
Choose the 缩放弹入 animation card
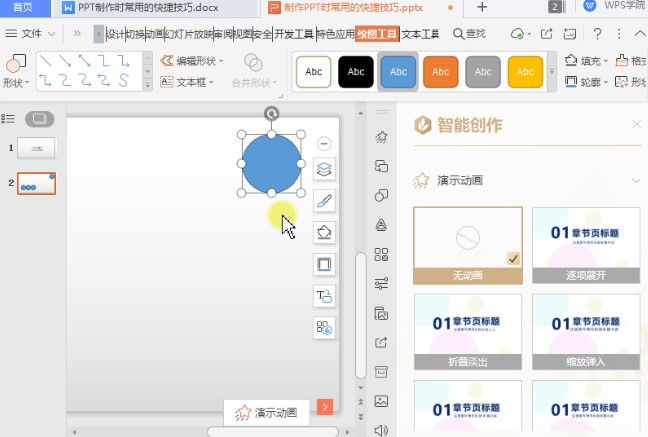586,332
